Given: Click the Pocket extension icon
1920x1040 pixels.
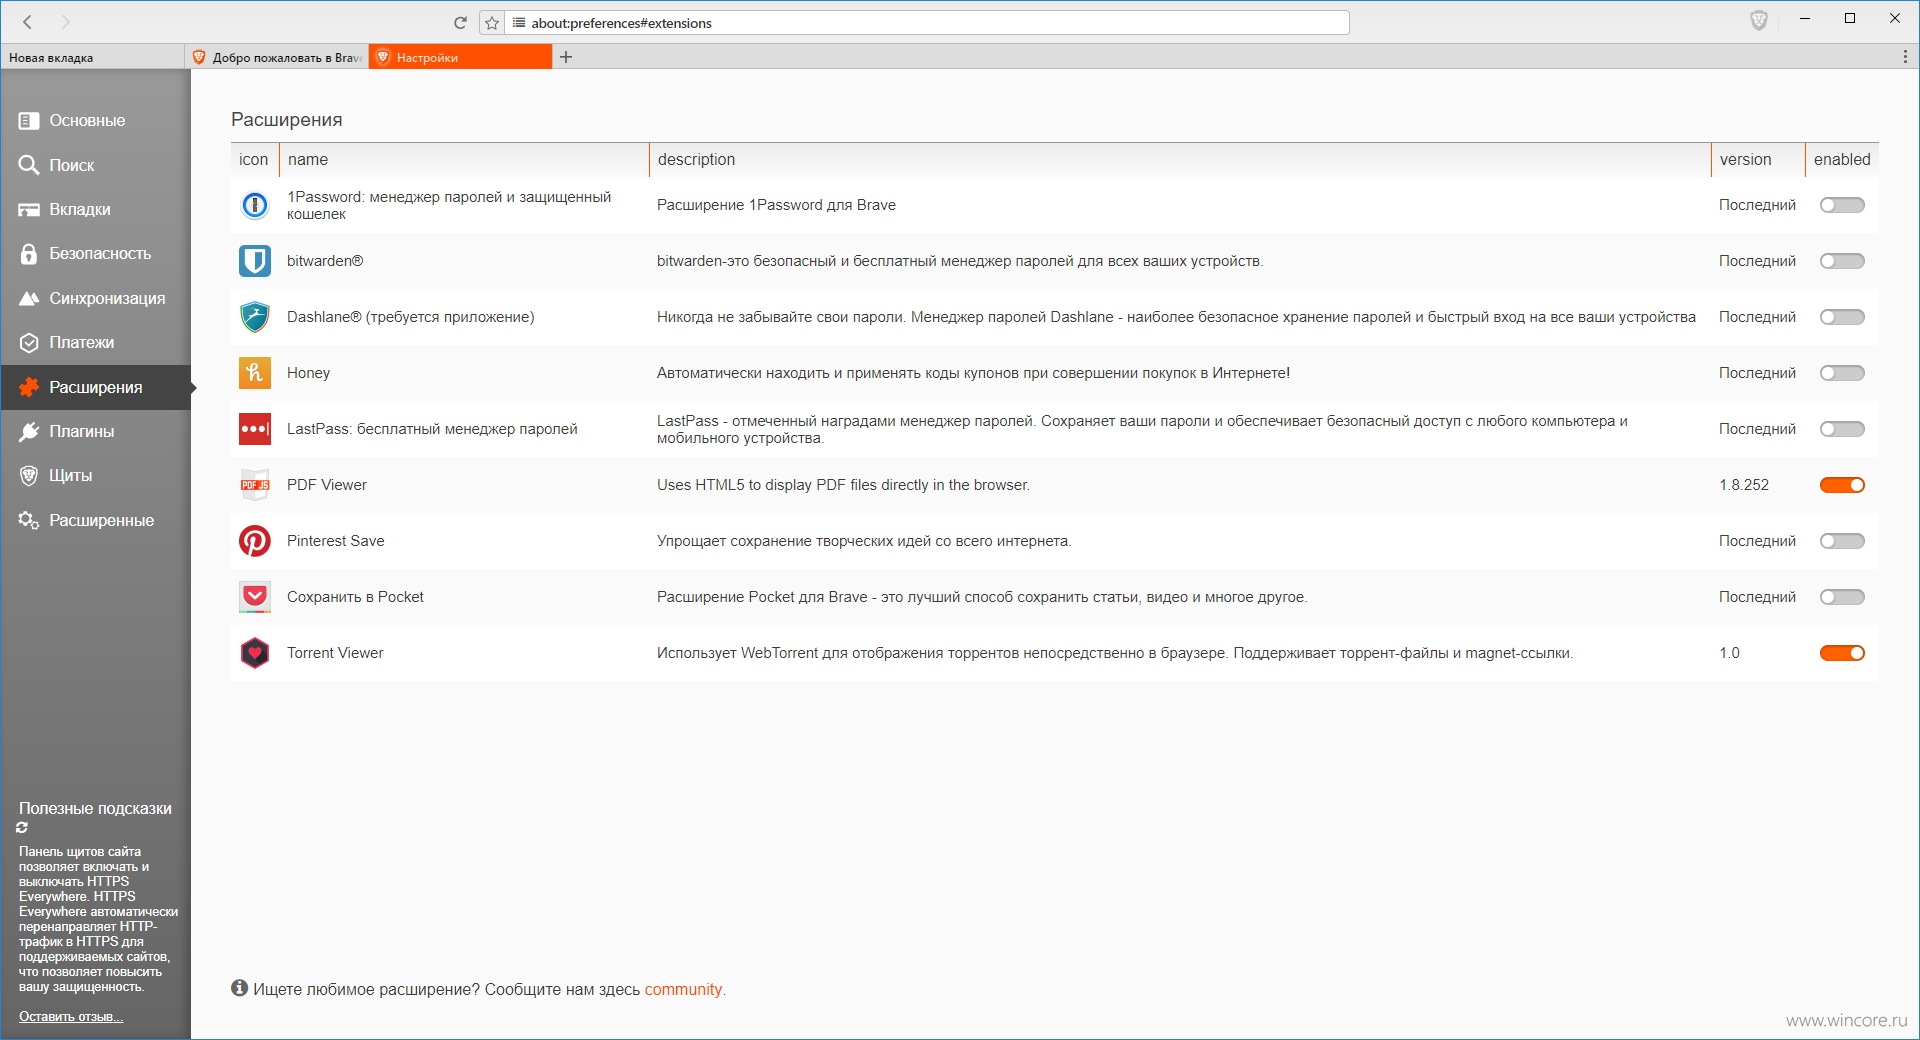Looking at the screenshot, I should coord(255,597).
